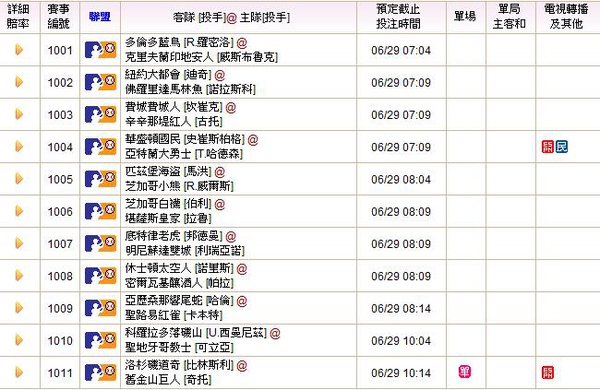The height and width of the screenshot is (390, 600).
Task: Click deadline time 06/29 10:04
Action: tap(401, 341)
